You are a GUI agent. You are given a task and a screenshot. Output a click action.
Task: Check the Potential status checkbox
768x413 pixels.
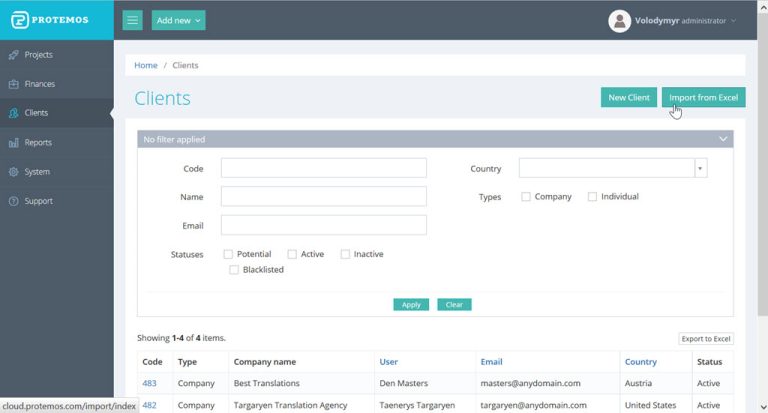pos(228,254)
